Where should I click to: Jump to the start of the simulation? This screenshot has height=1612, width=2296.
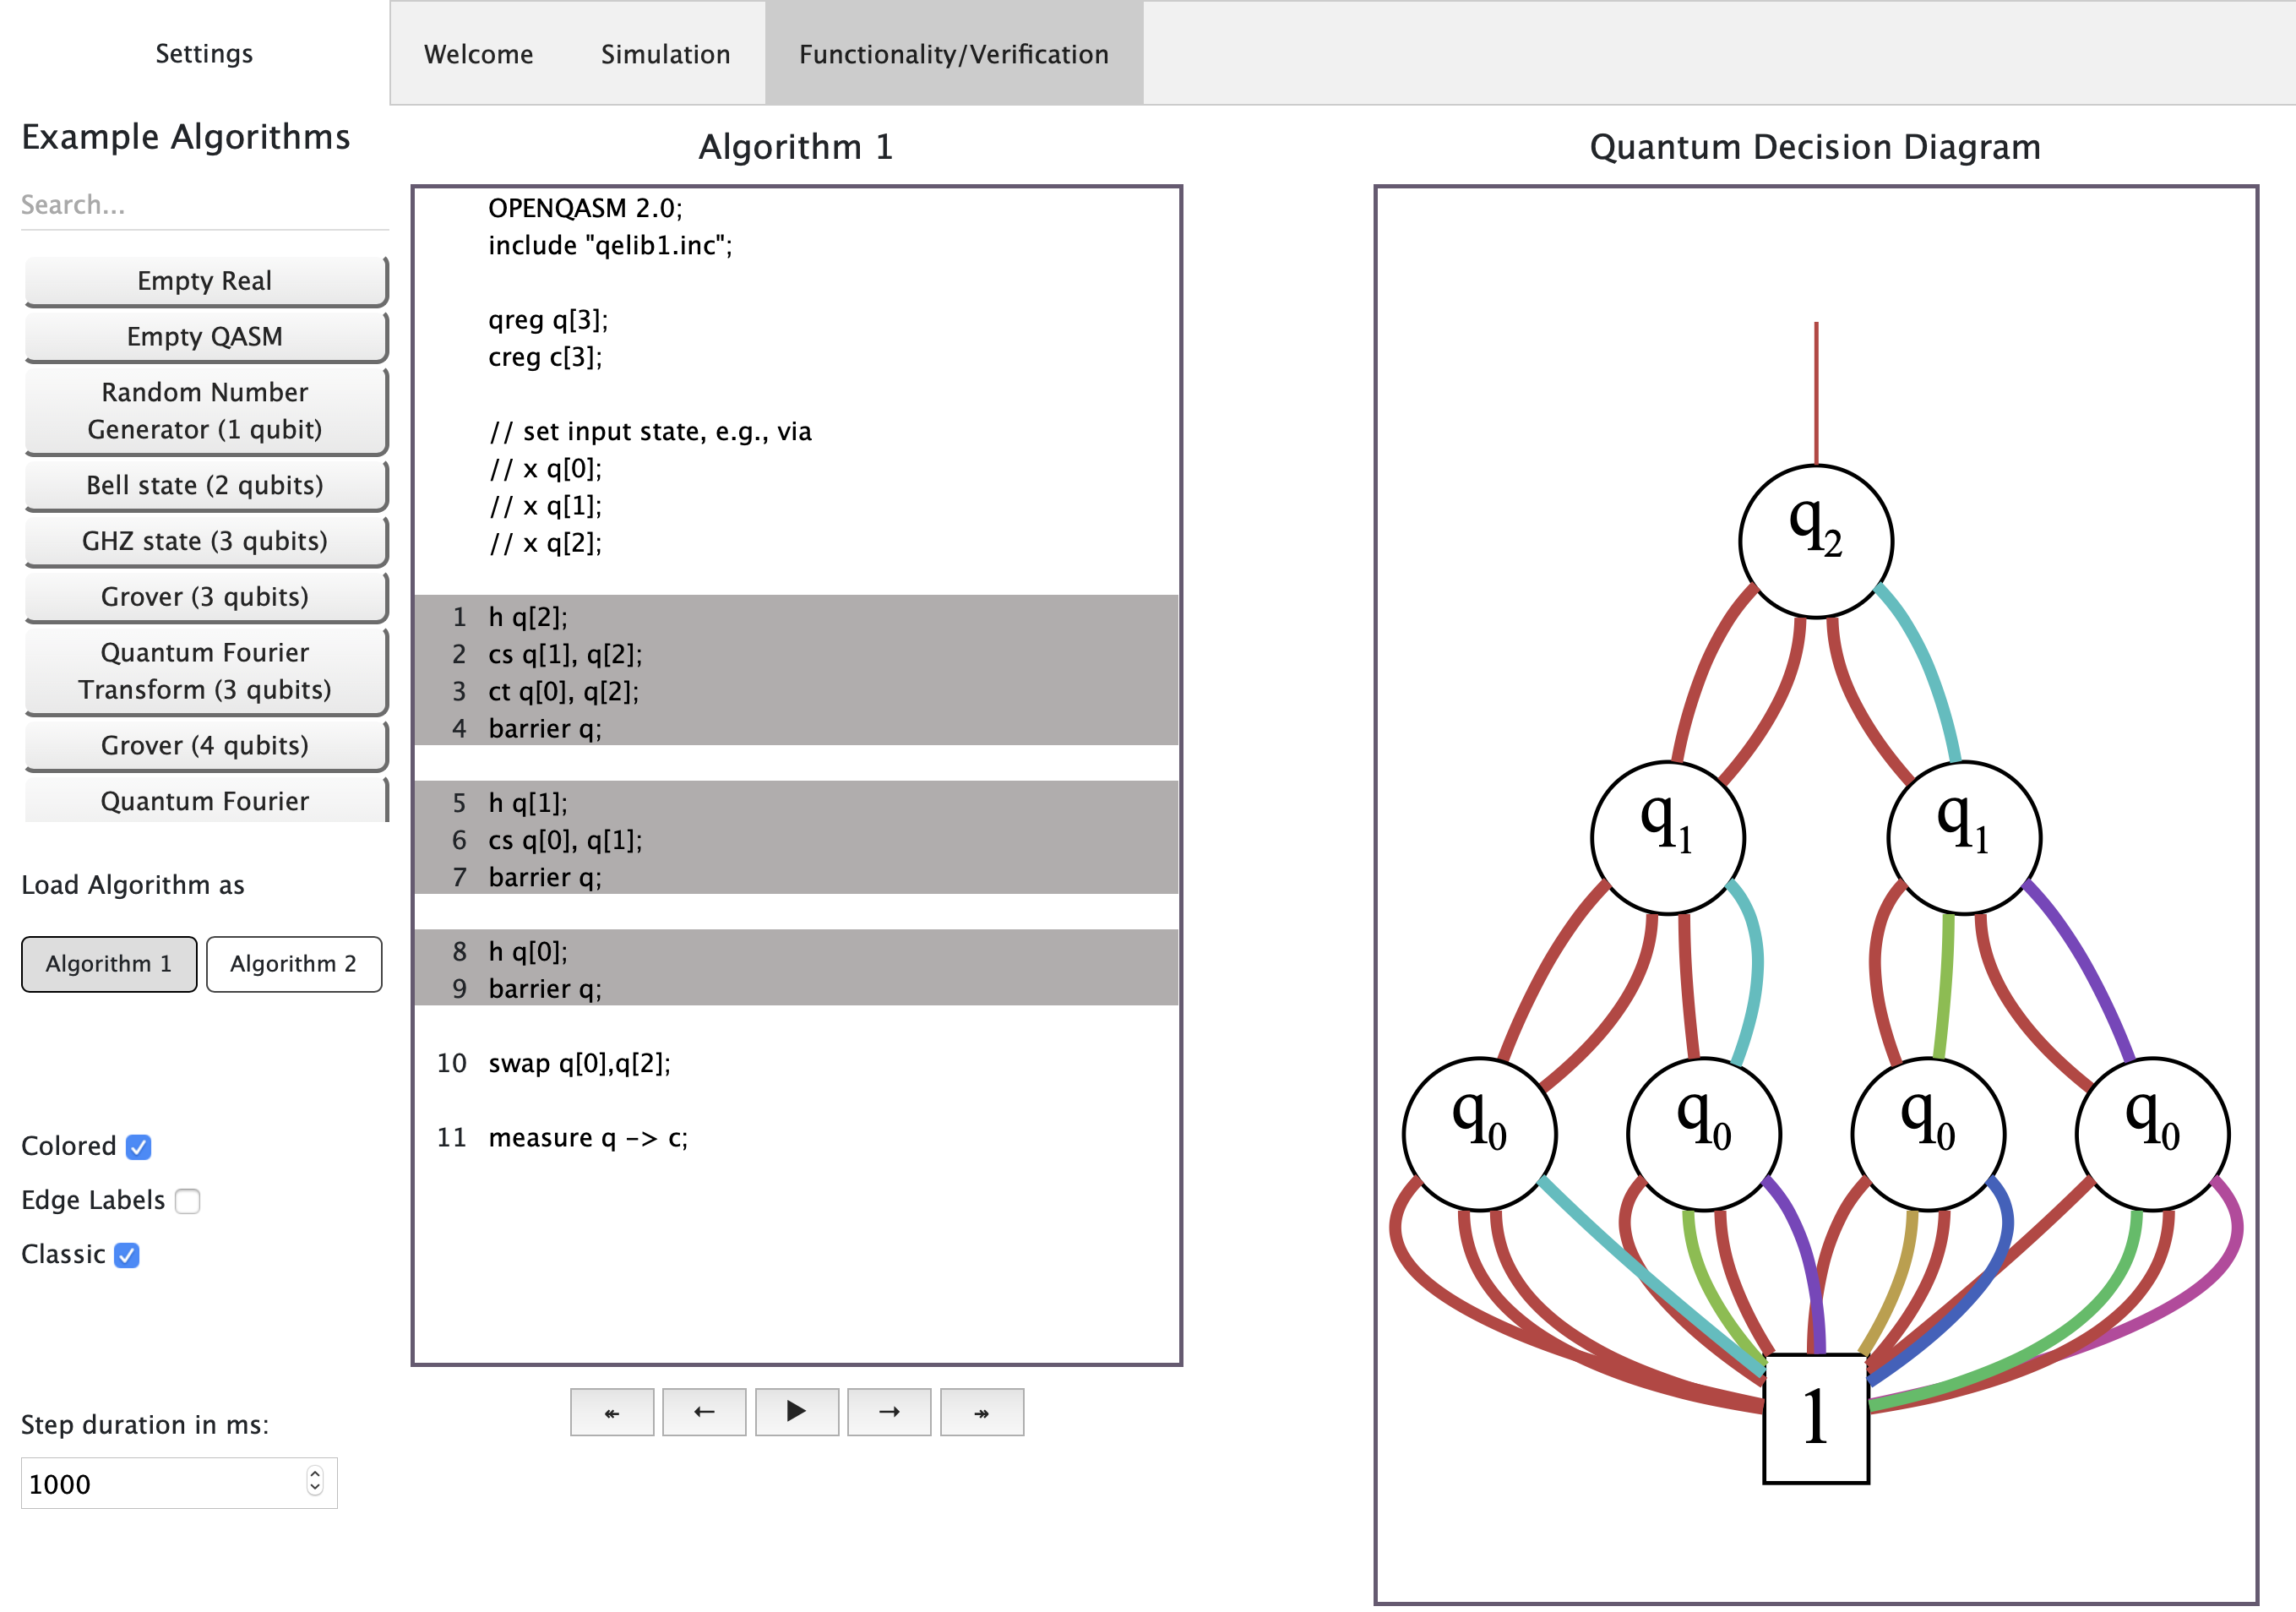coord(611,1411)
